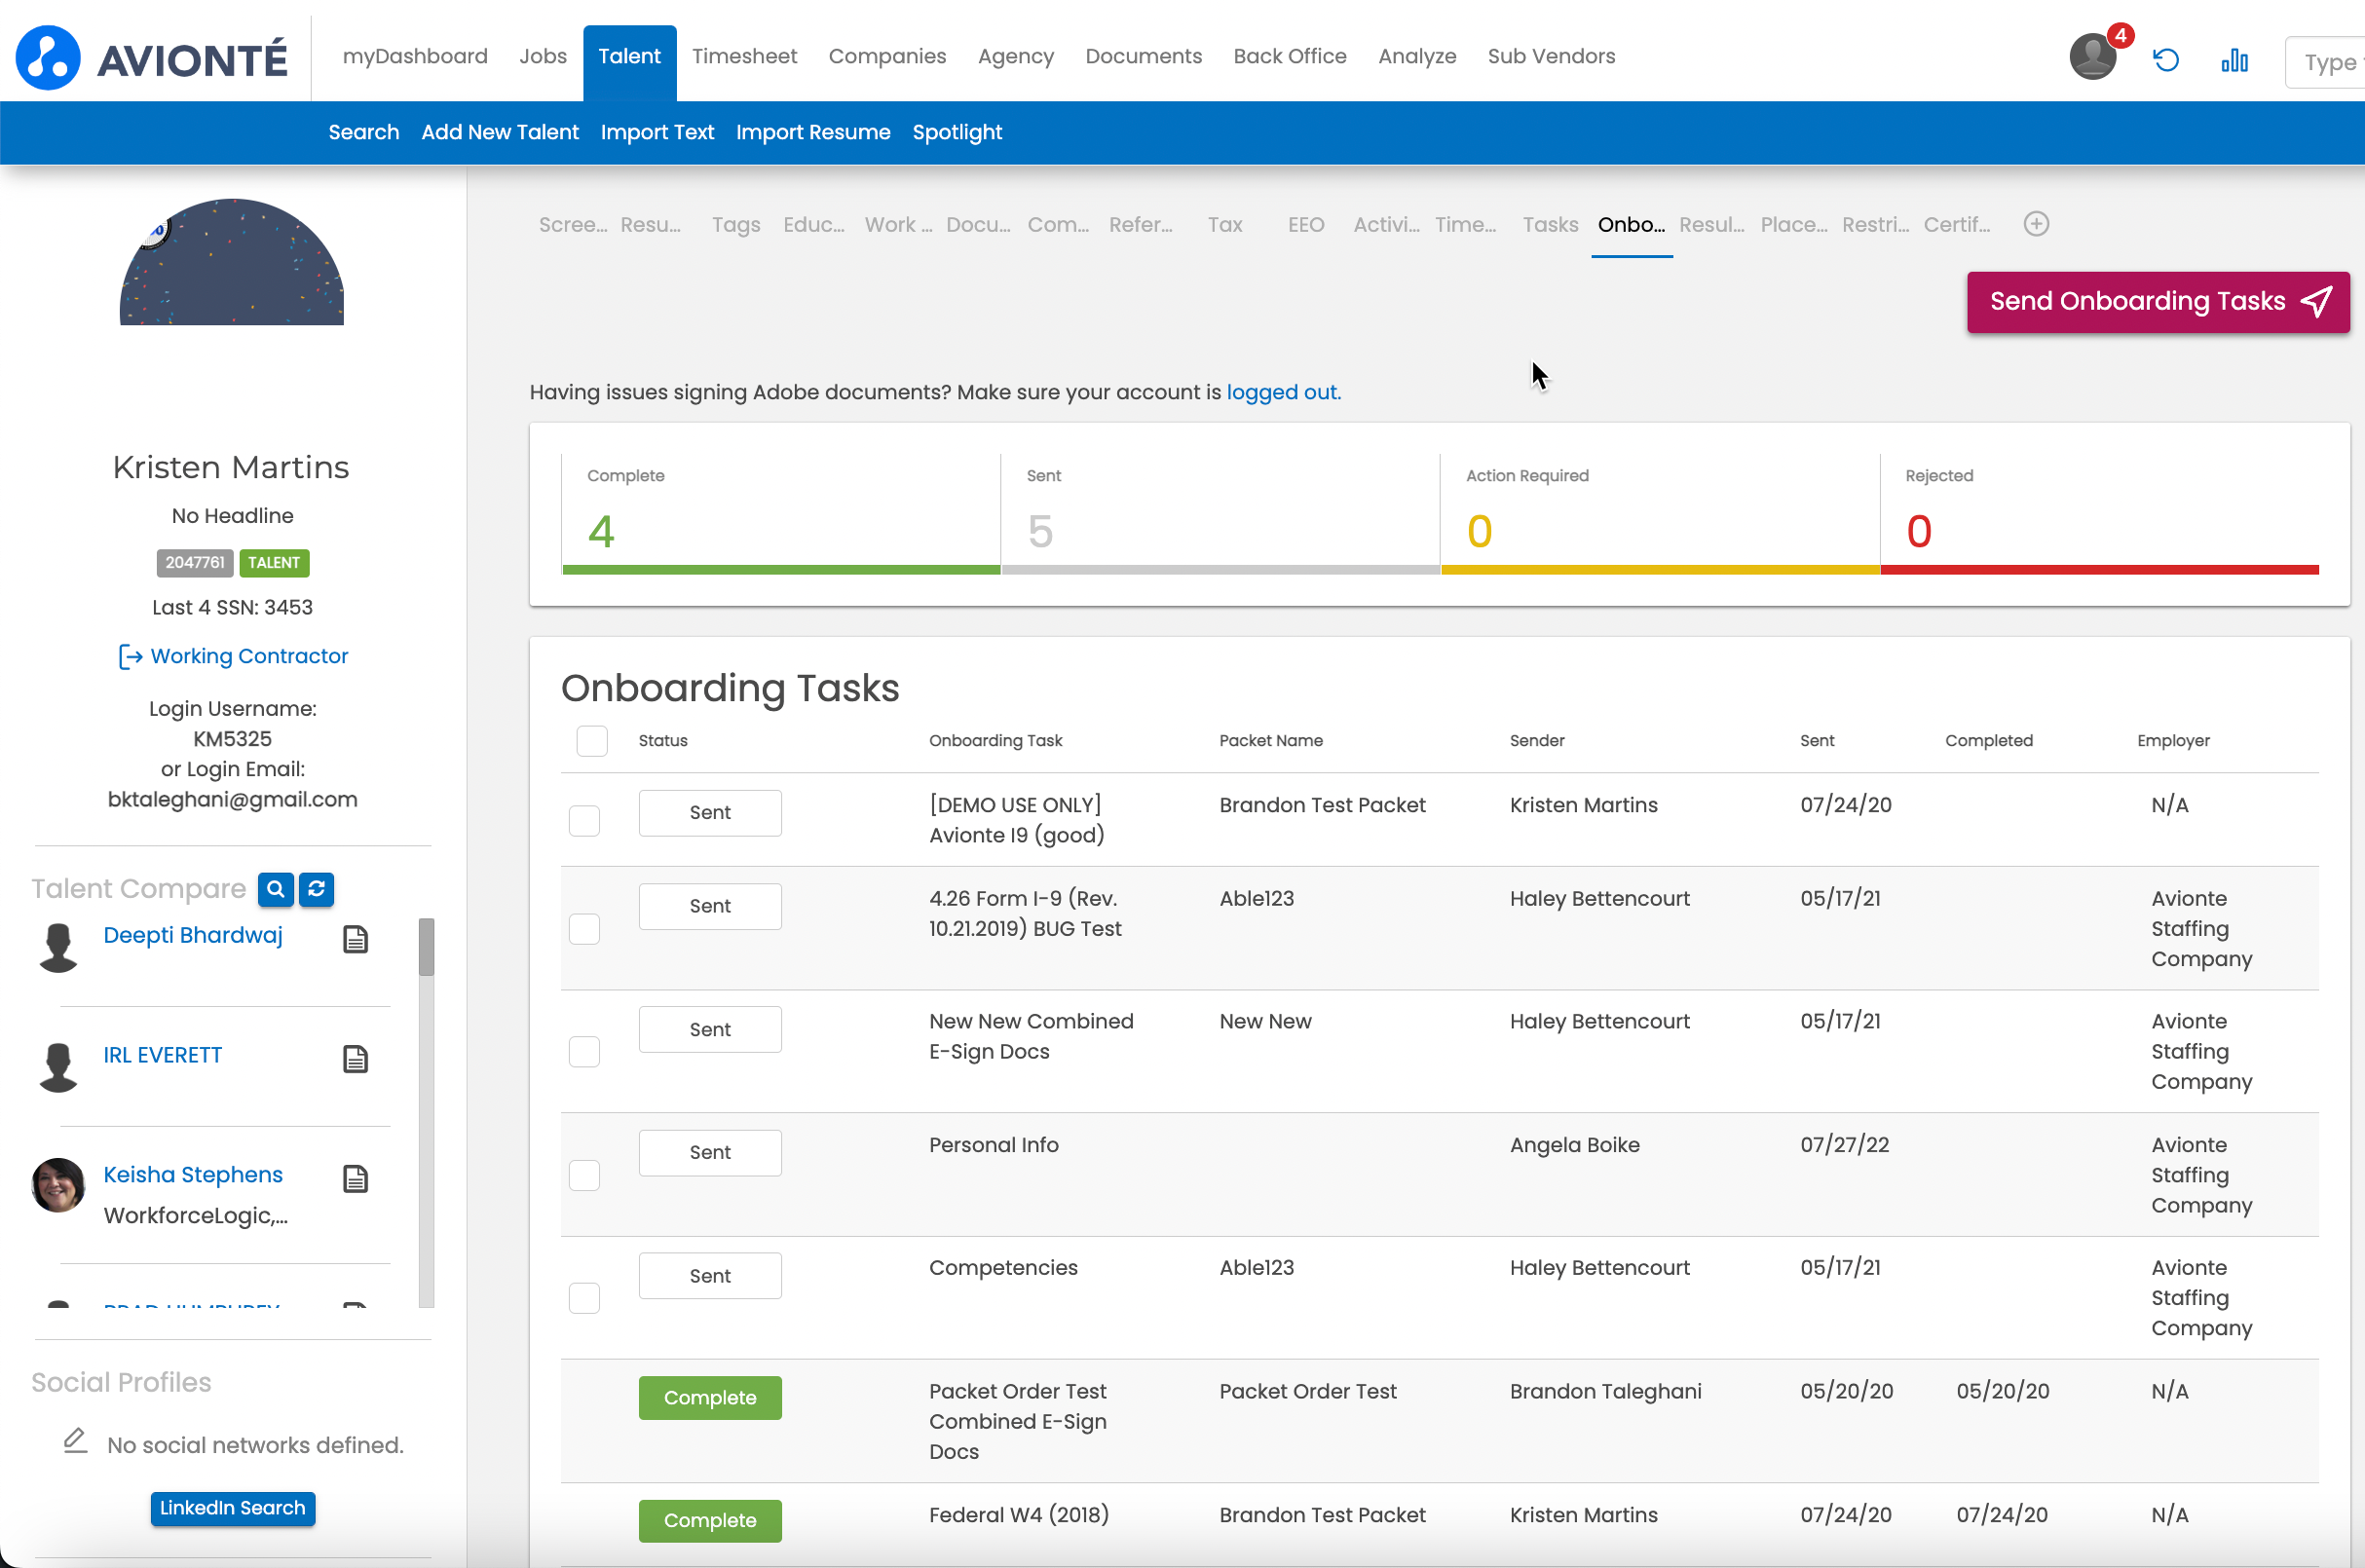2365x1568 pixels.
Task: Click the Type search input field
Action: 2325,62
